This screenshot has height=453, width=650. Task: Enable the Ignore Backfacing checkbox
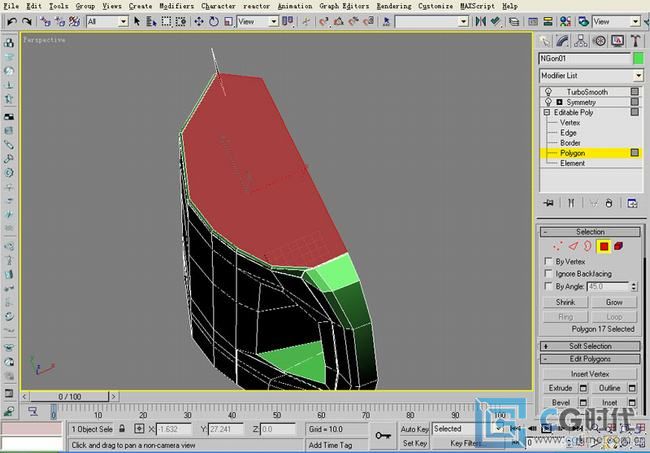(548, 274)
